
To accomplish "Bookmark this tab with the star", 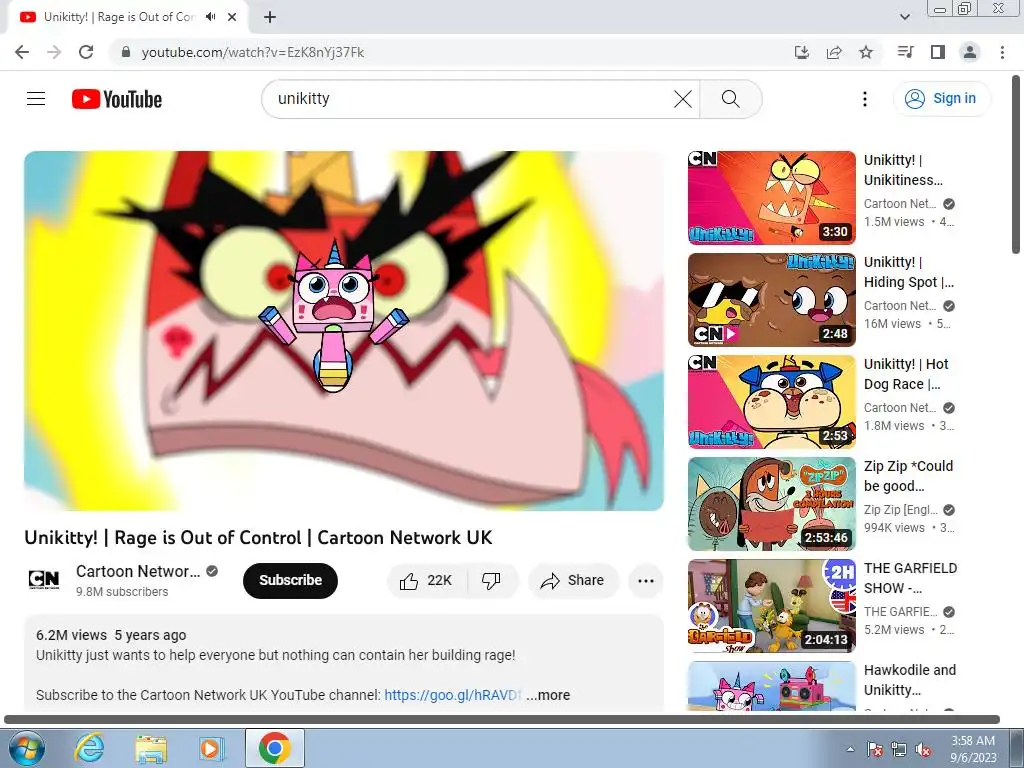I will pyautogui.click(x=866, y=52).
